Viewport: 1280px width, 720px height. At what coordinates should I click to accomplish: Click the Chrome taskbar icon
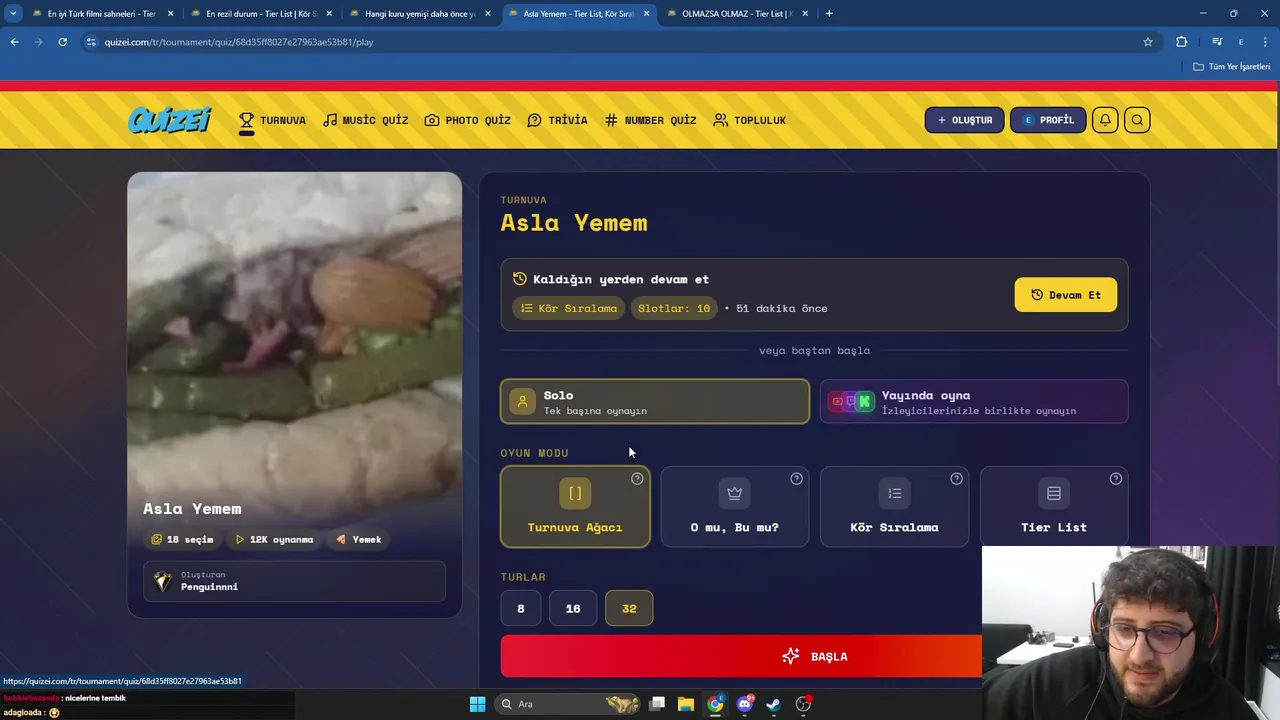point(715,704)
